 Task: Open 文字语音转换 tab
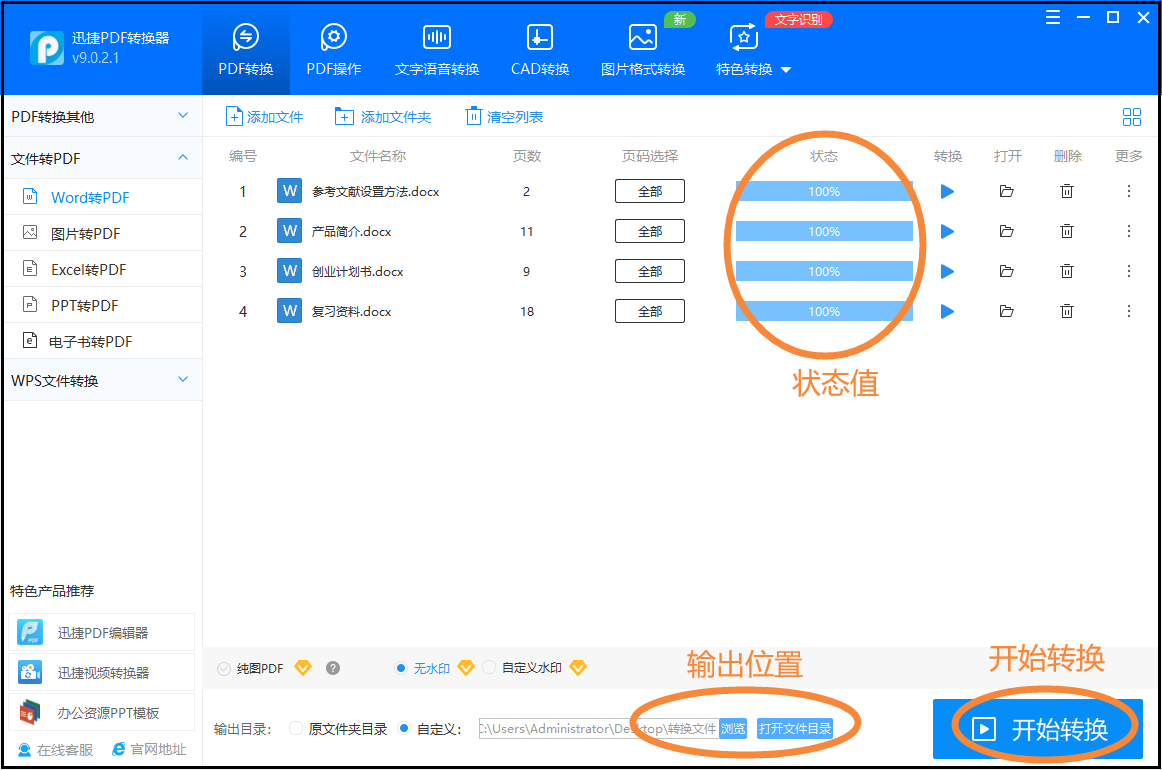click(436, 50)
